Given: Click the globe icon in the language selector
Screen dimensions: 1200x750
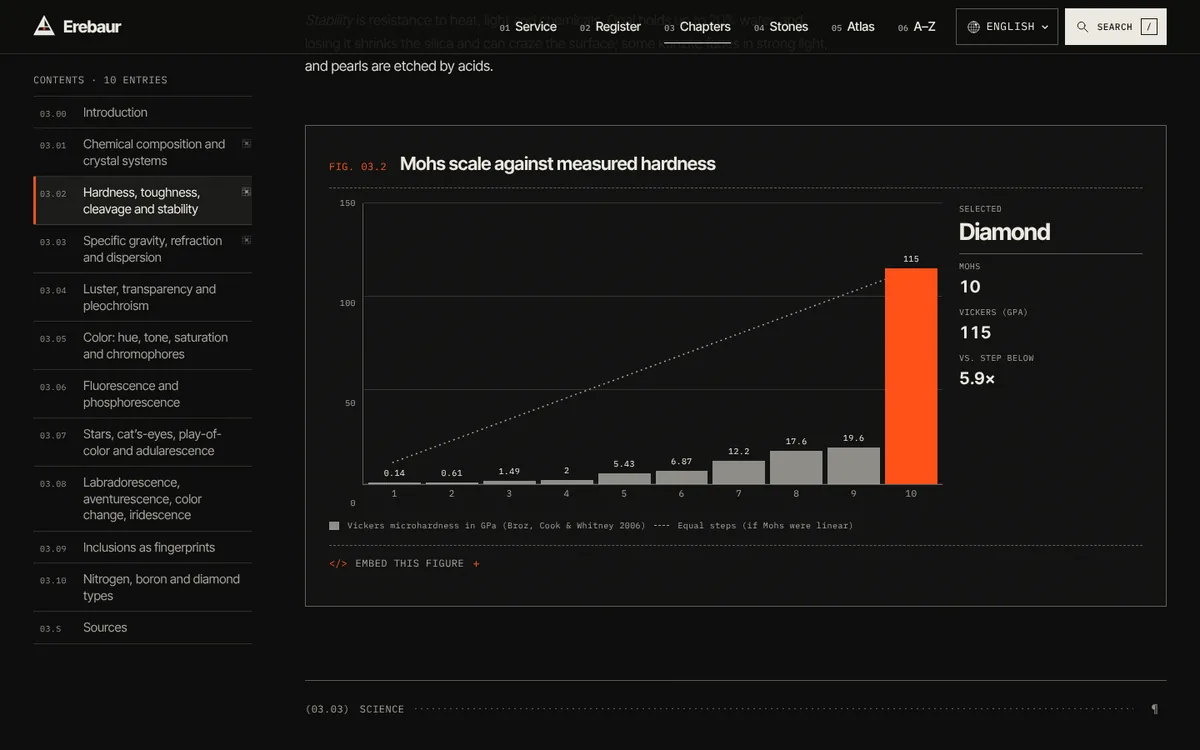Looking at the screenshot, I should 974,27.
